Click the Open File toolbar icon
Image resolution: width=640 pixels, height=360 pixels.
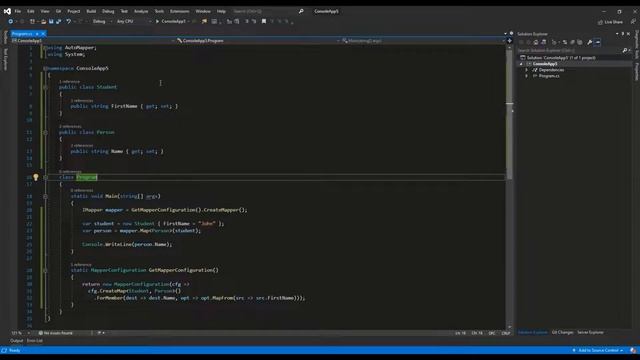[43, 21]
